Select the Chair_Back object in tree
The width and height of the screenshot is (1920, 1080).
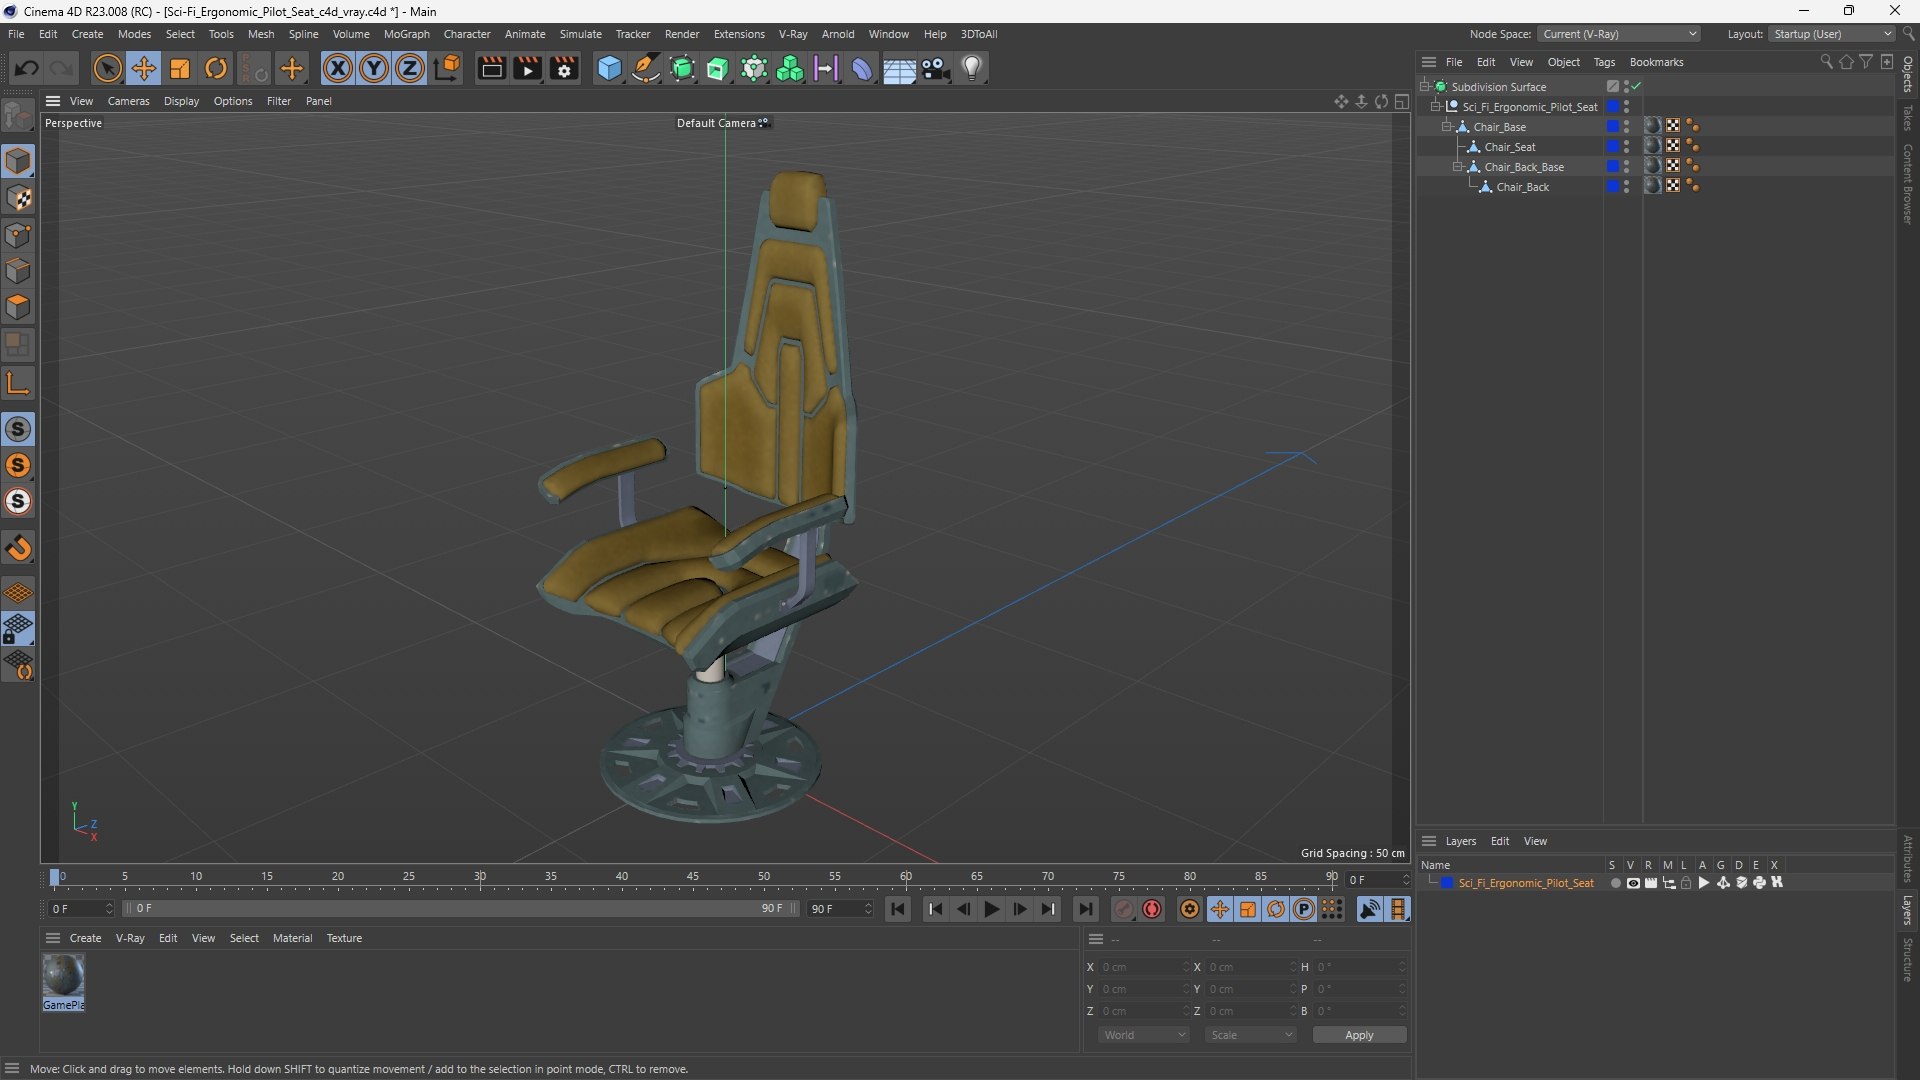(1522, 187)
